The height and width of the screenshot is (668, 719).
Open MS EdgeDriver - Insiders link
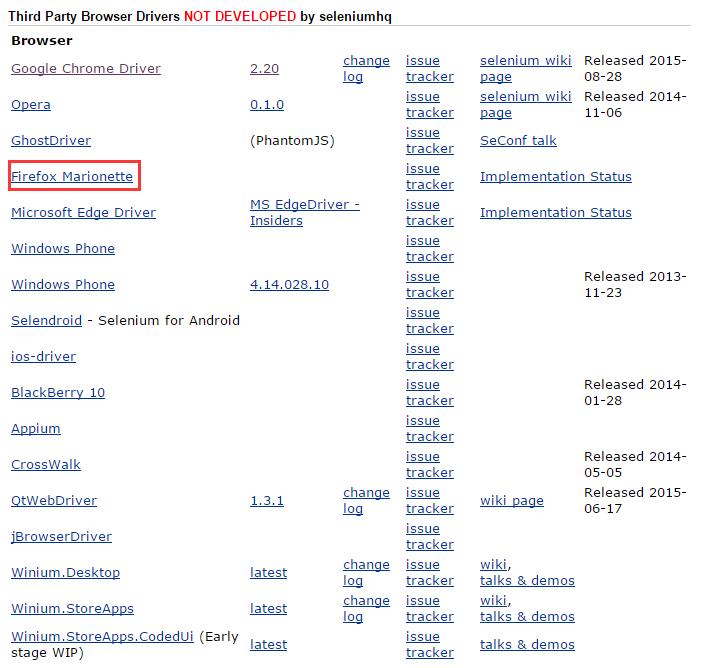tap(304, 212)
